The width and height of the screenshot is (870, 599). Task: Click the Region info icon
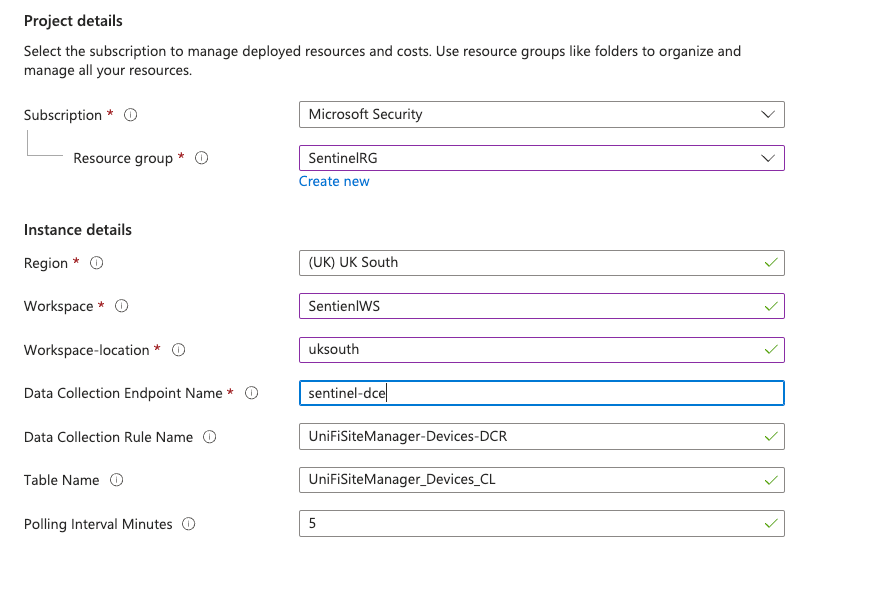pos(97,263)
